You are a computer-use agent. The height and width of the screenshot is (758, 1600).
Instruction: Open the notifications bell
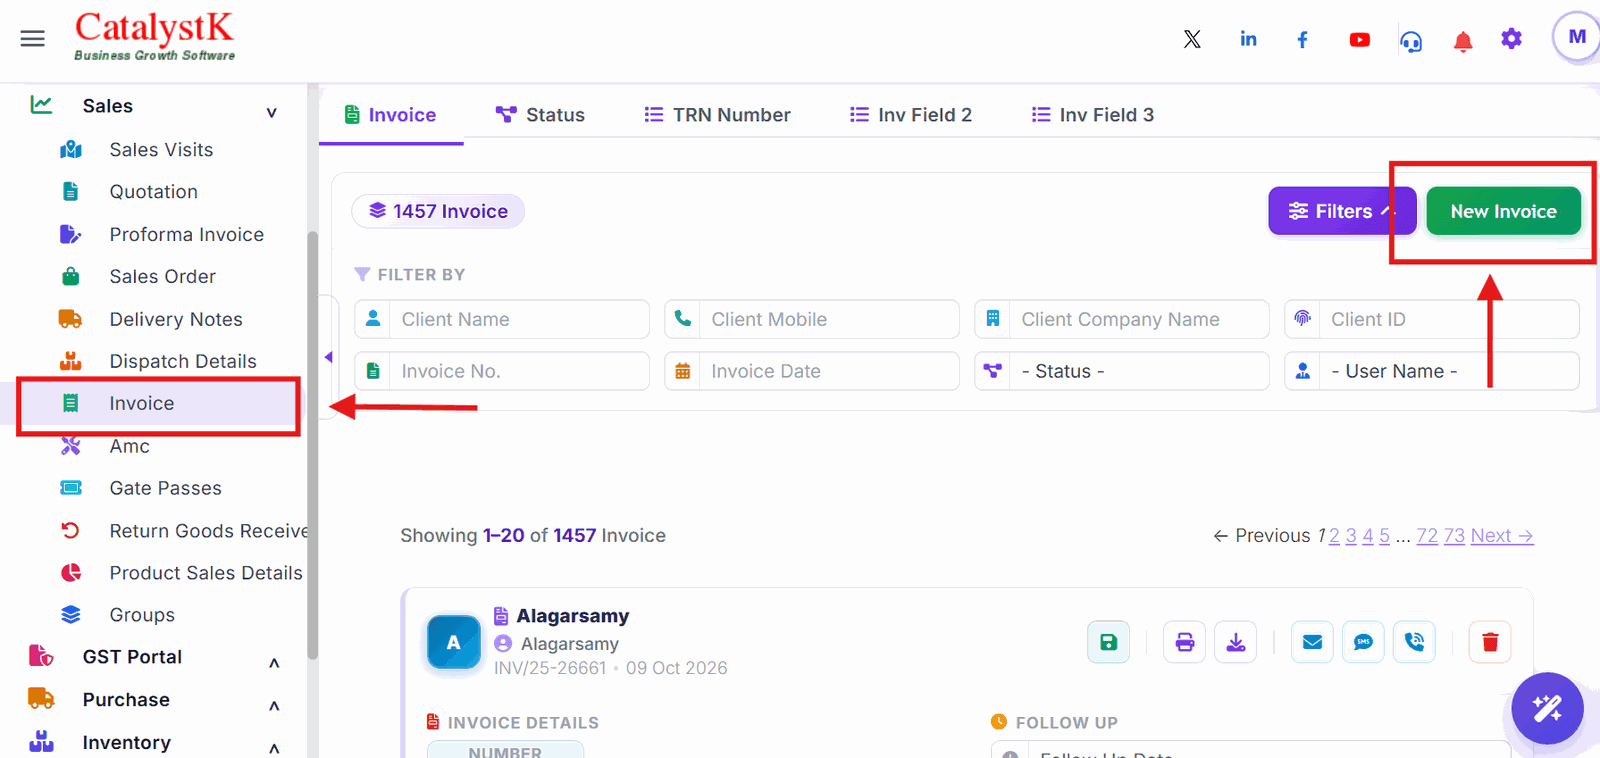[1463, 41]
